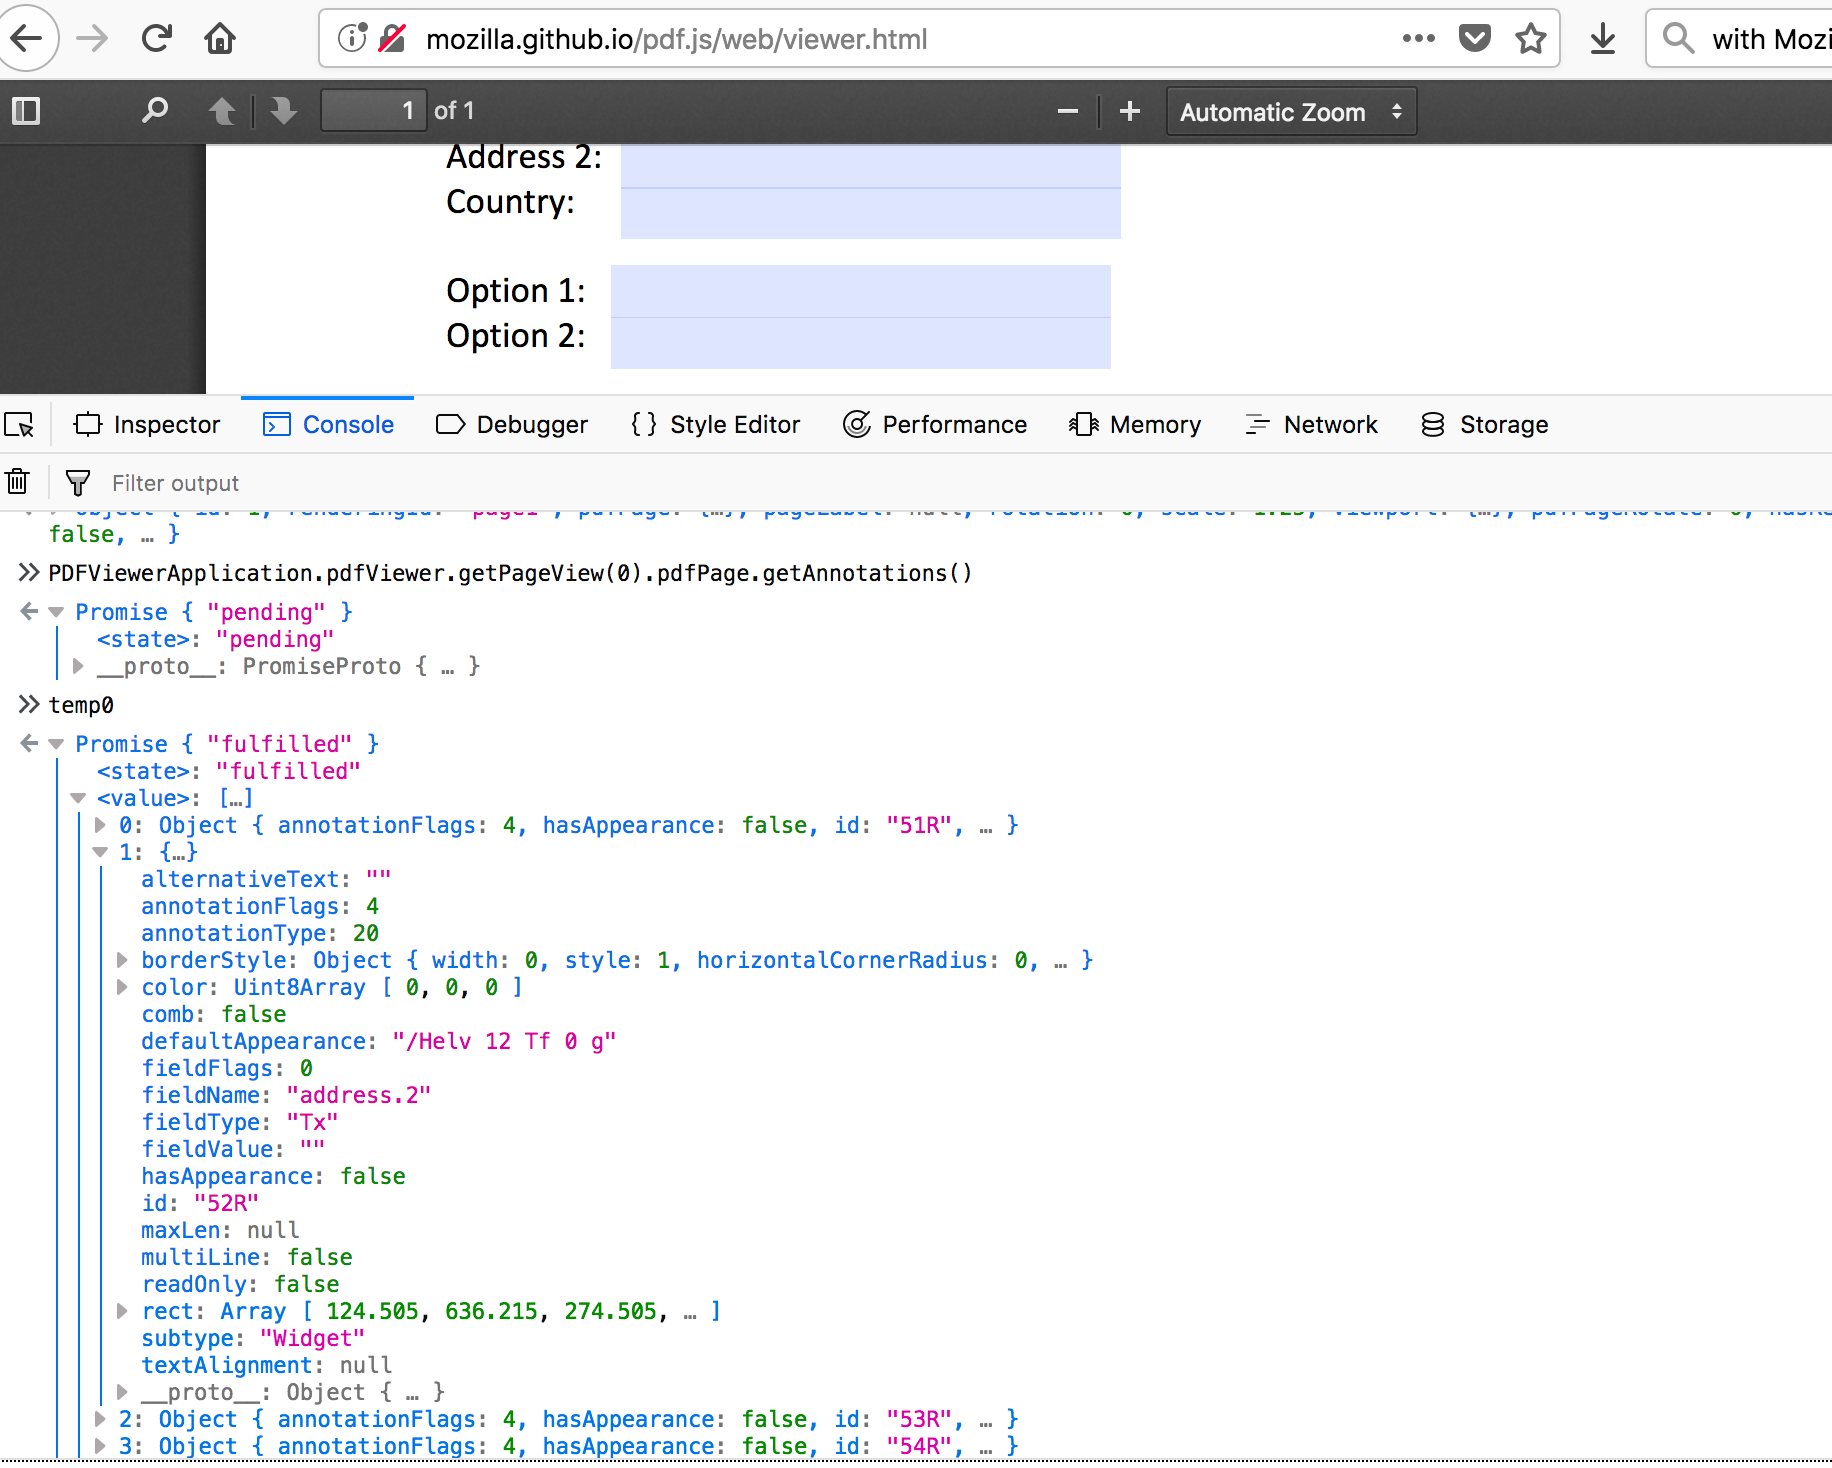Collapse the fulfilled Promise entry

[56, 743]
